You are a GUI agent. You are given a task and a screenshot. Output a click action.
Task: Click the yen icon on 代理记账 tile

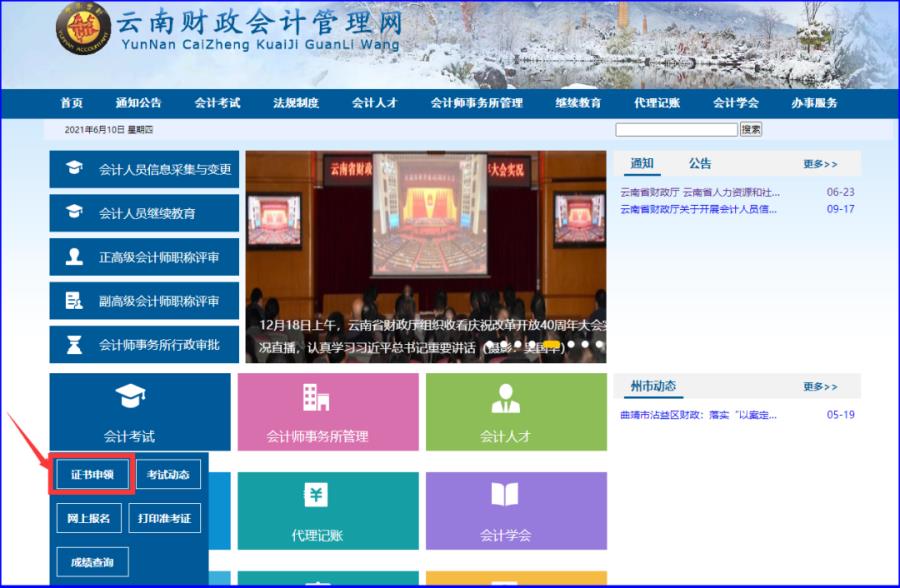pyautogui.click(x=316, y=495)
